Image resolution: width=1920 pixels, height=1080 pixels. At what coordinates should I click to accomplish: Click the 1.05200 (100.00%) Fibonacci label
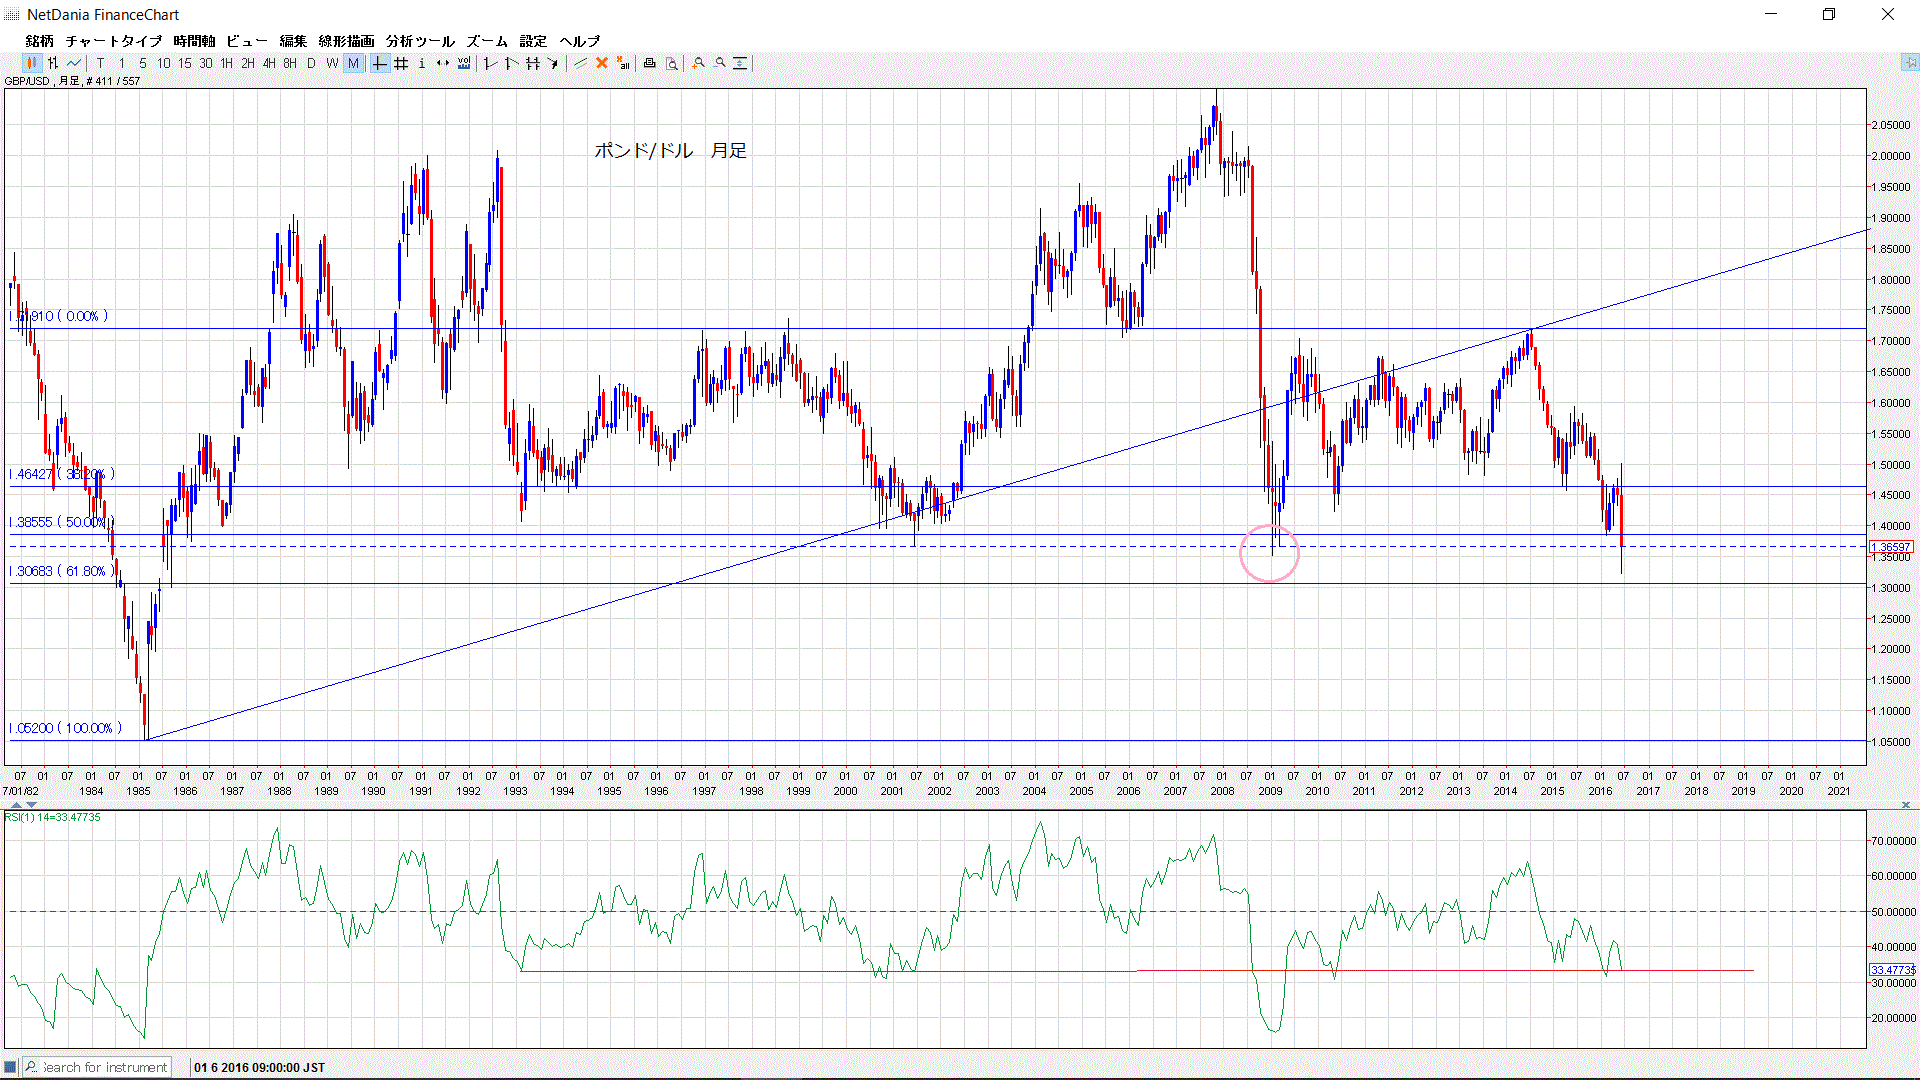click(65, 728)
